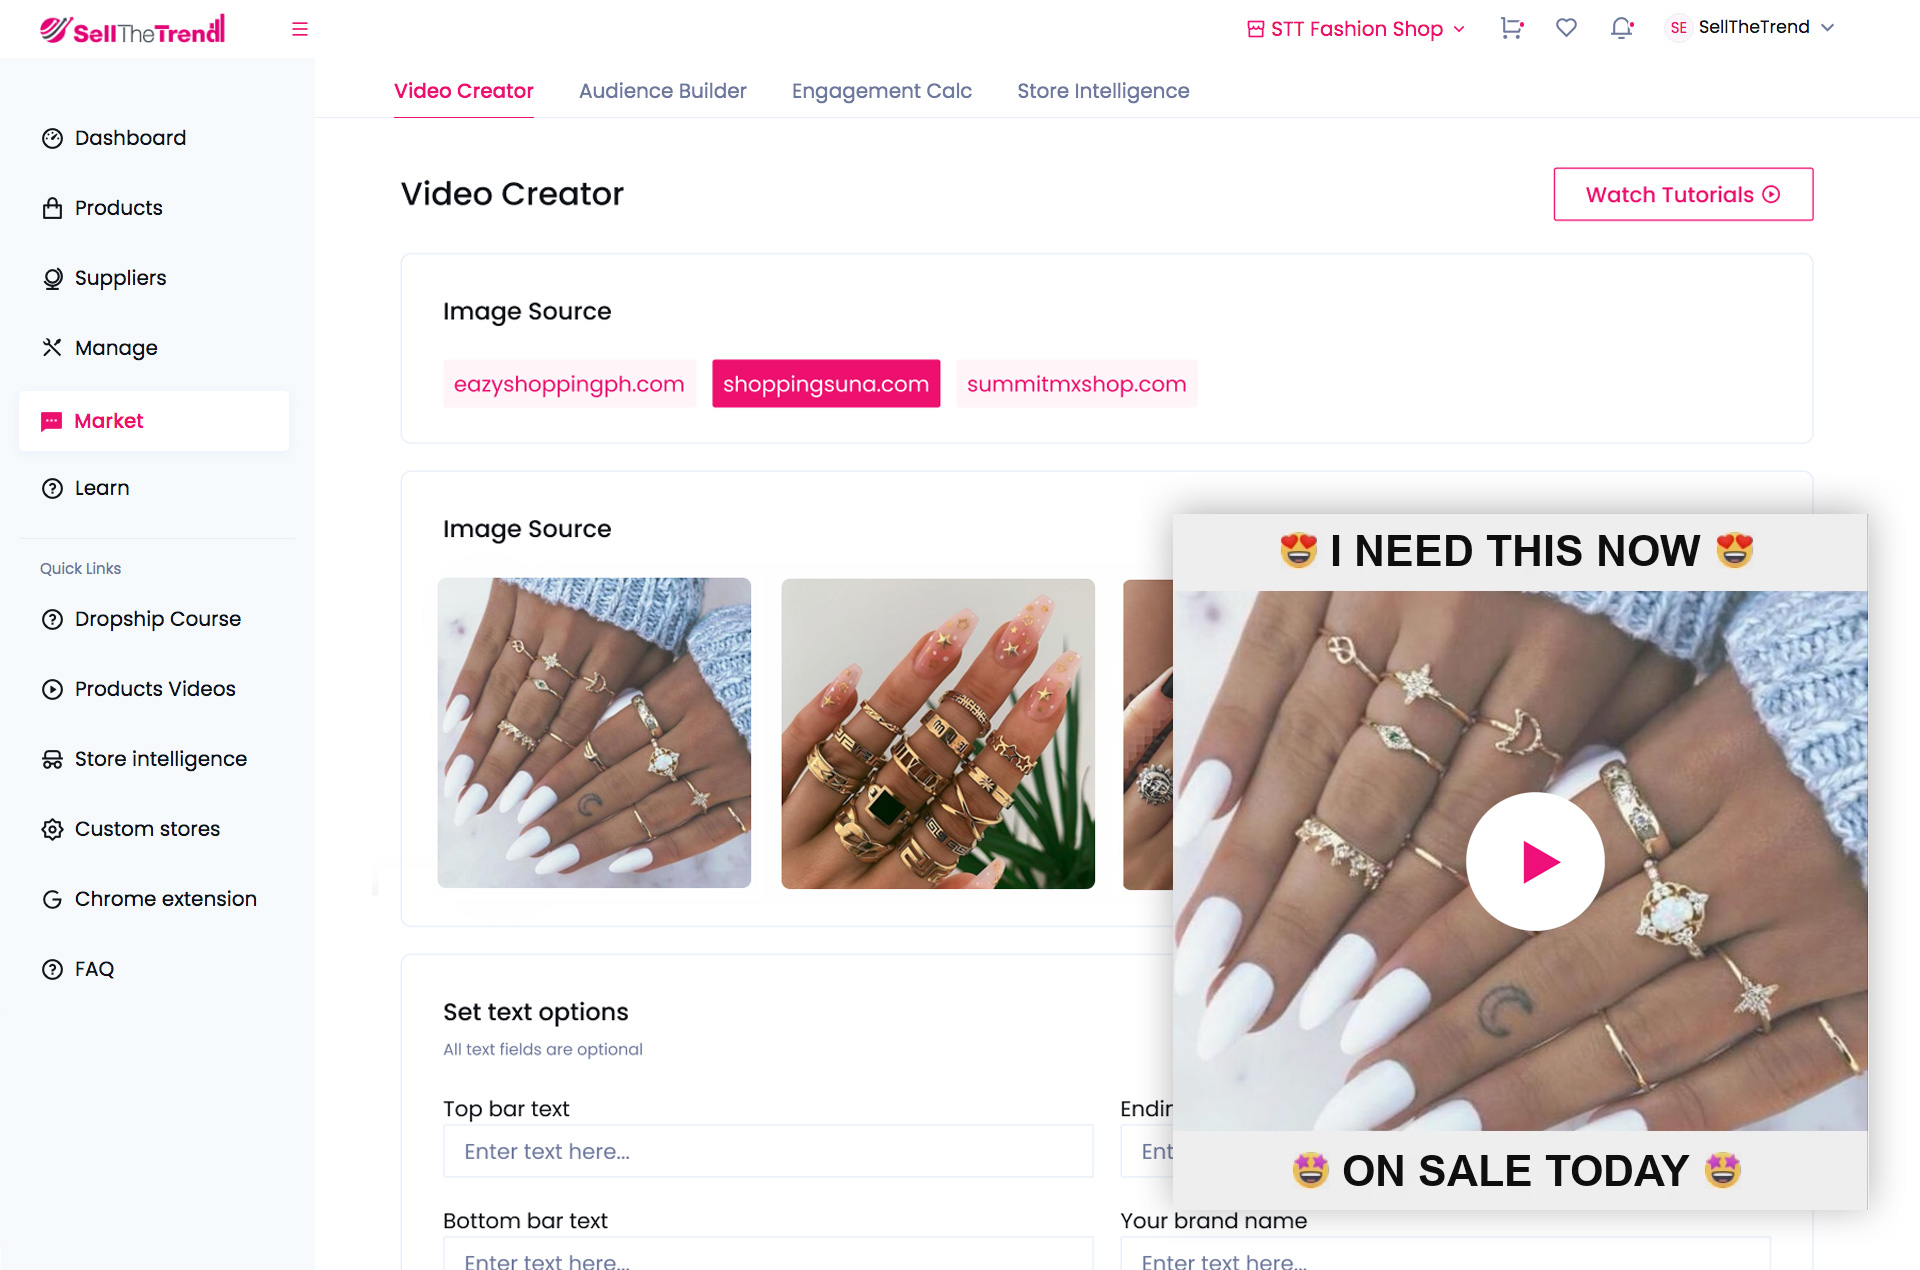Play the product video preview
The height and width of the screenshot is (1270, 1920).
pyautogui.click(x=1537, y=862)
